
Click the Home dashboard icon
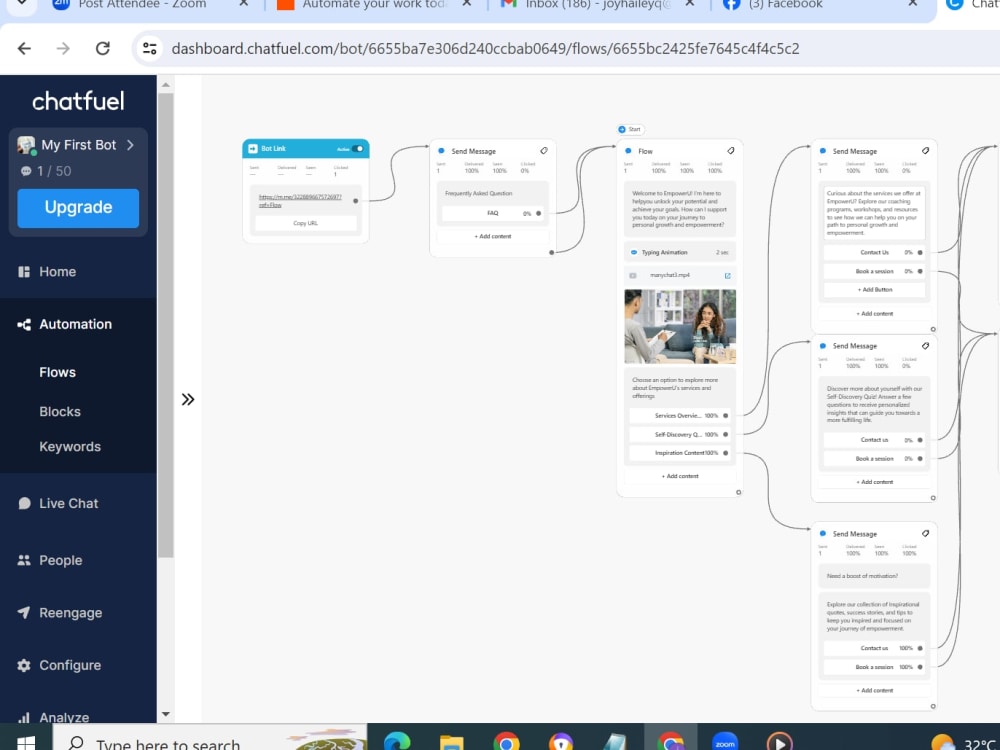24,272
